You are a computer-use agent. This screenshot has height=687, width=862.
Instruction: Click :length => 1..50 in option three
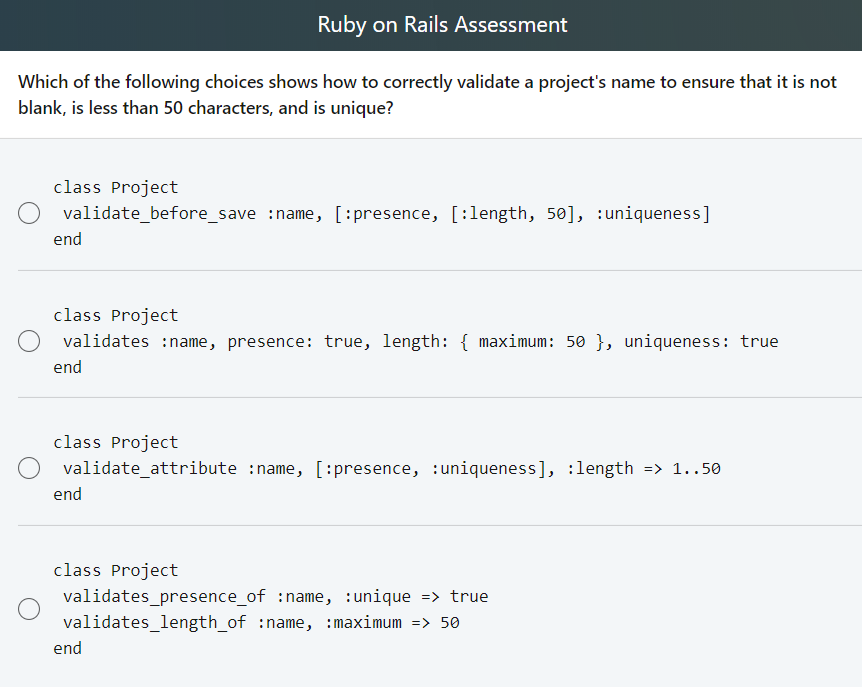click(x=644, y=468)
